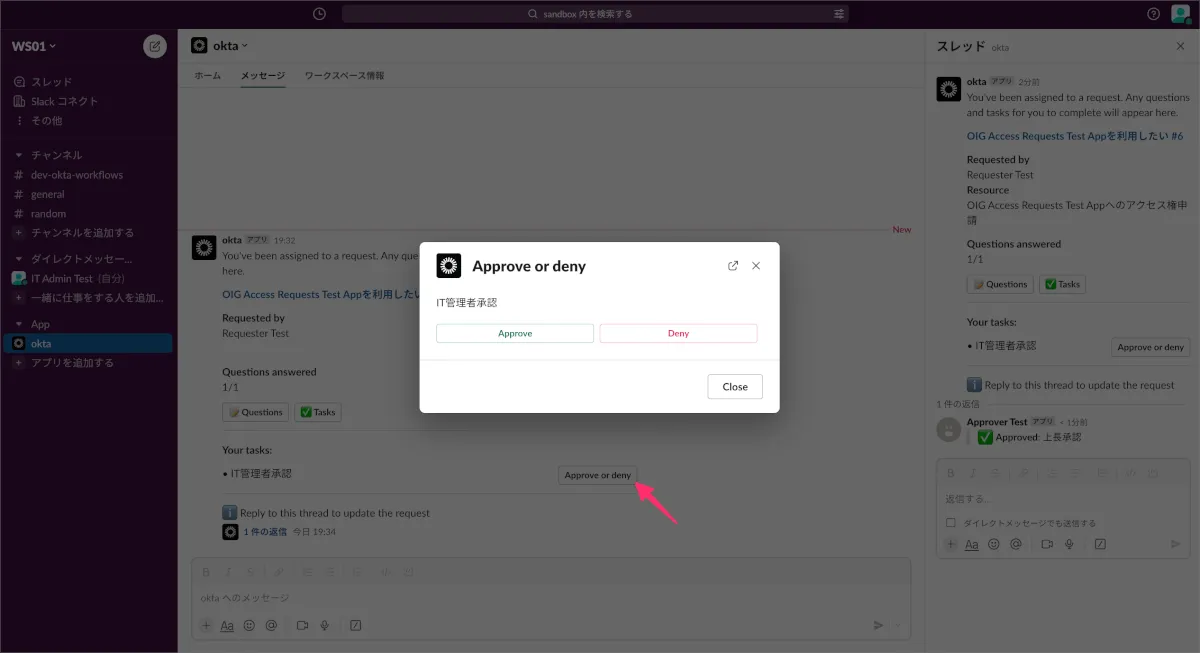The width and height of the screenshot is (1200, 653).
Task: Open emoji picker in thread reply box
Action: pos(993,544)
